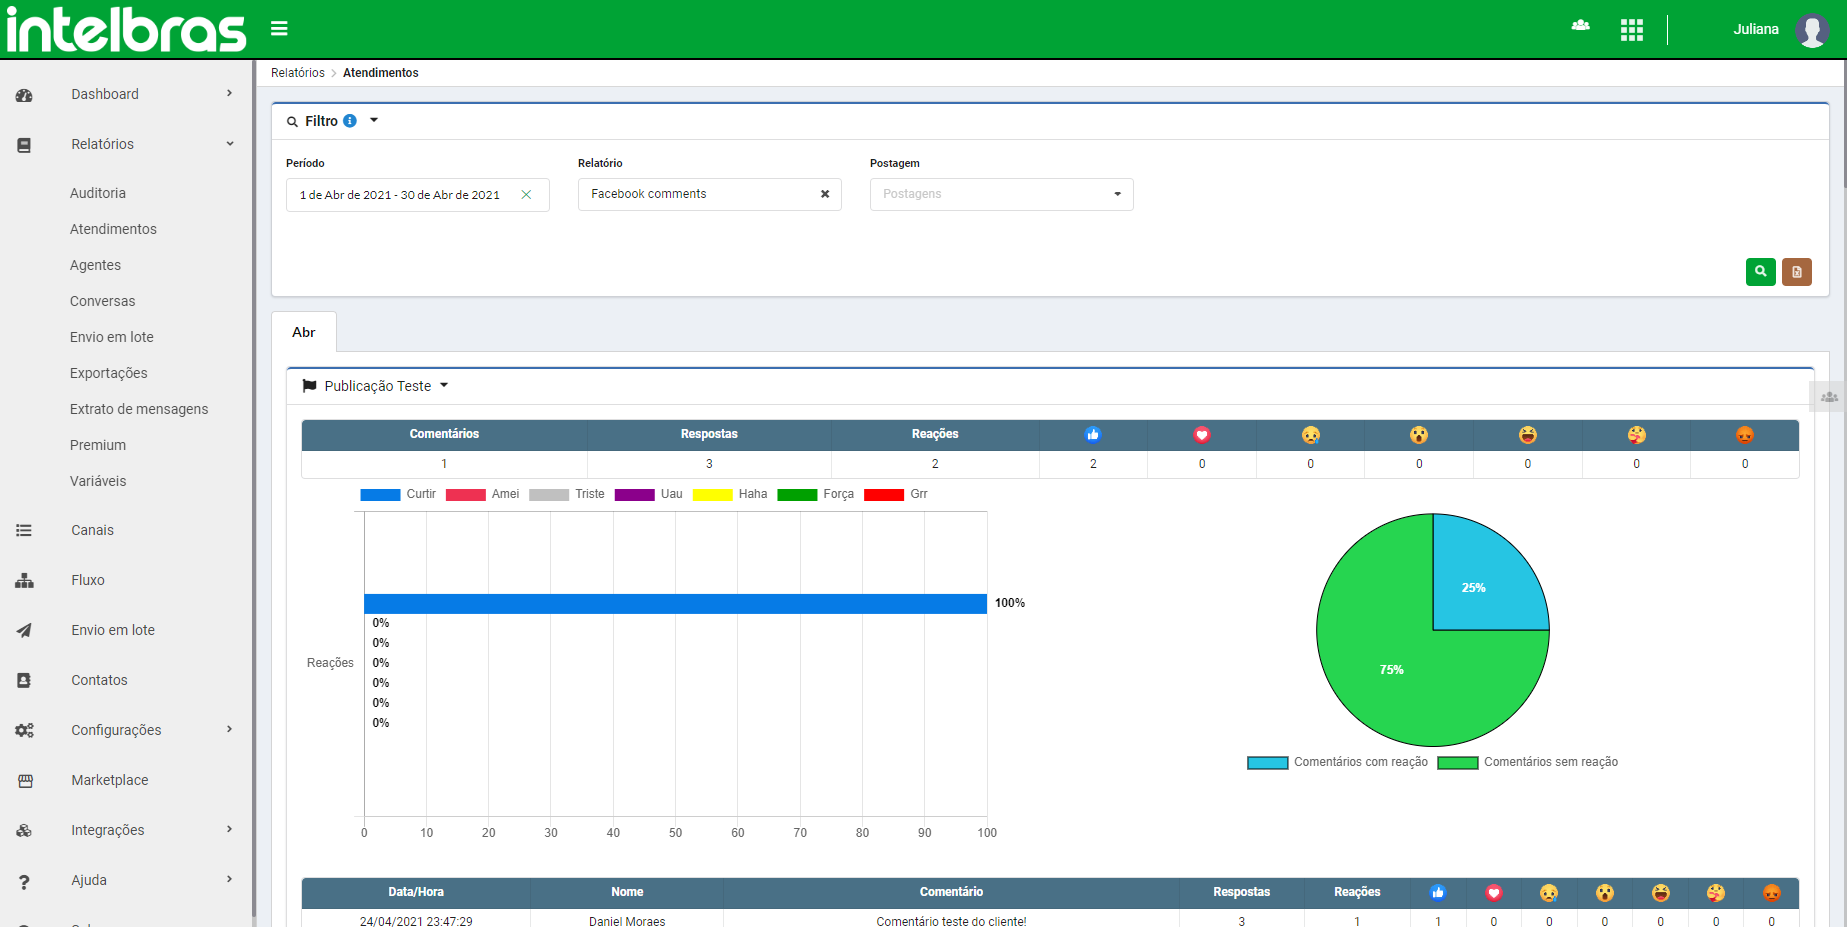Open Extrato de mensagens page

pos(139,409)
